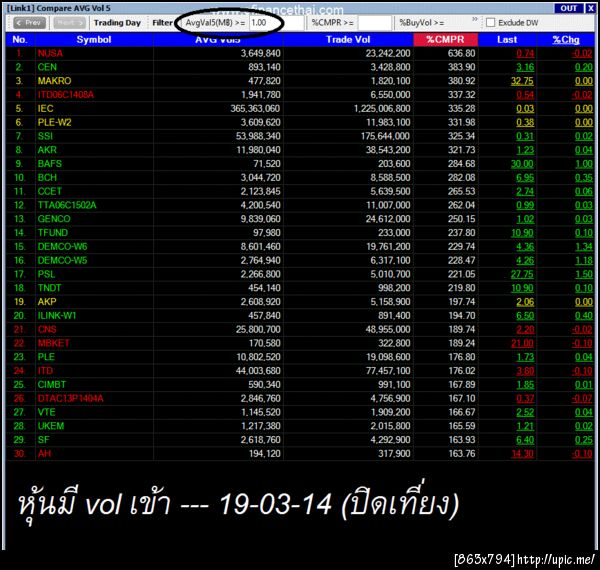Open MBKET last price link 21.00
This screenshot has width=600, height=570.
click(522, 343)
